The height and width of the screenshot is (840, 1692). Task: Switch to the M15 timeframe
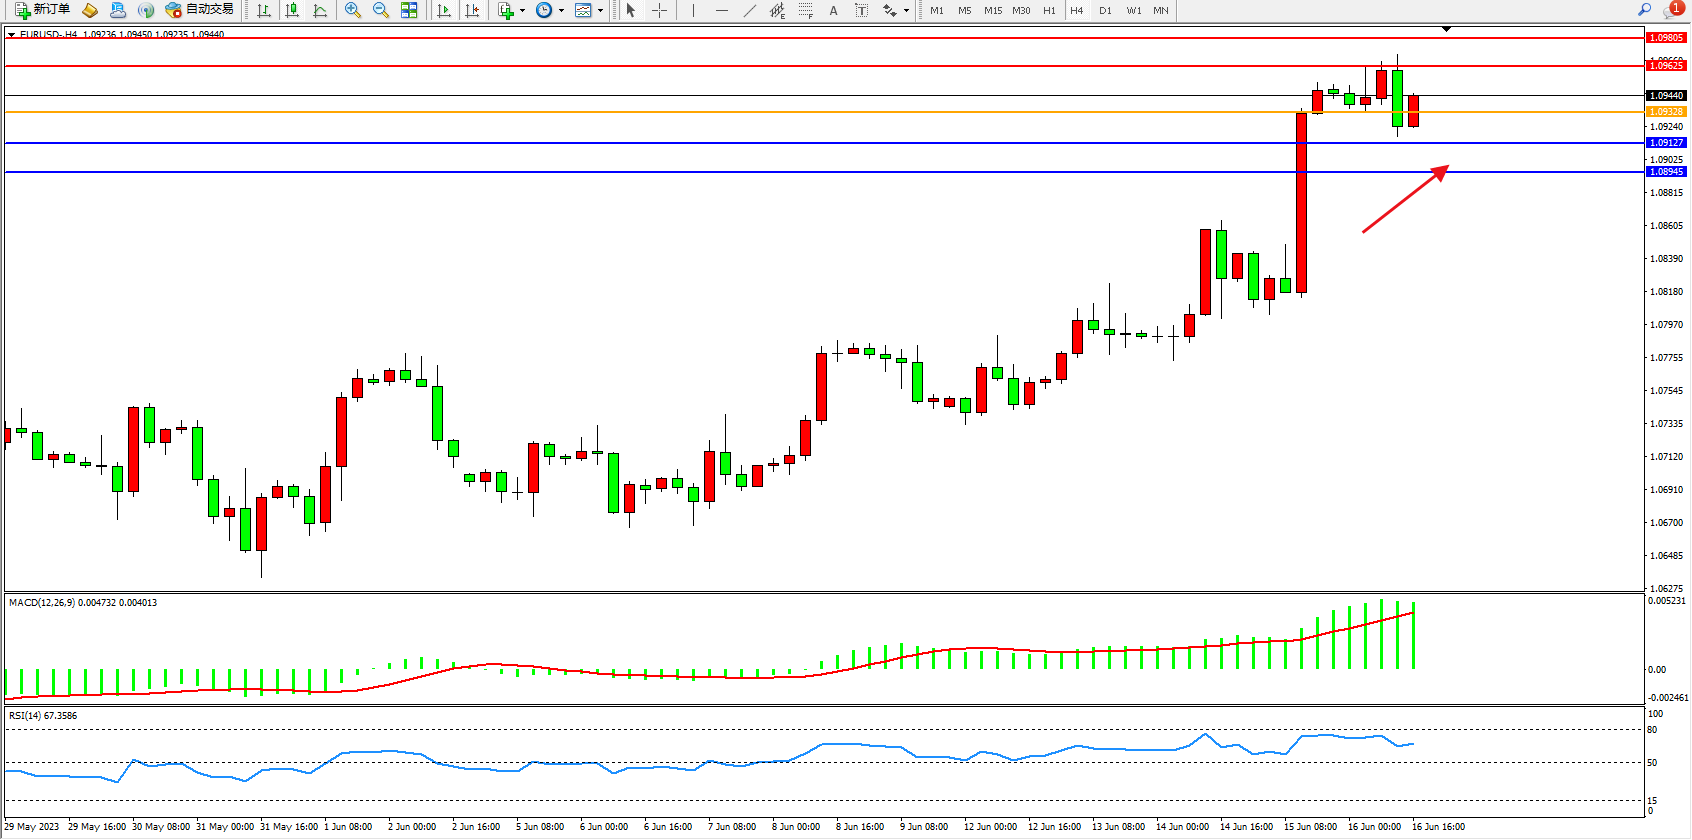(x=993, y=10)
